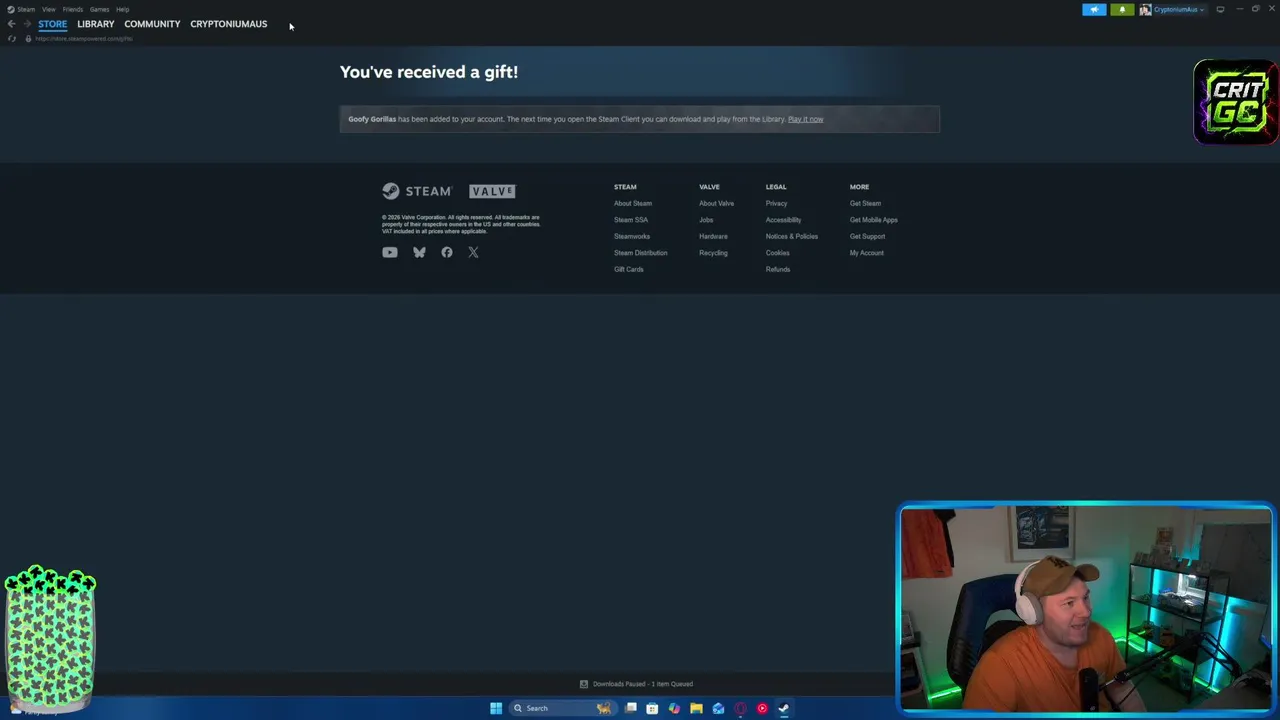This screenshot has width=1280, height=720.
Task: Click the CryptoniumAus profile avatar
Action: click(1145, 9)
